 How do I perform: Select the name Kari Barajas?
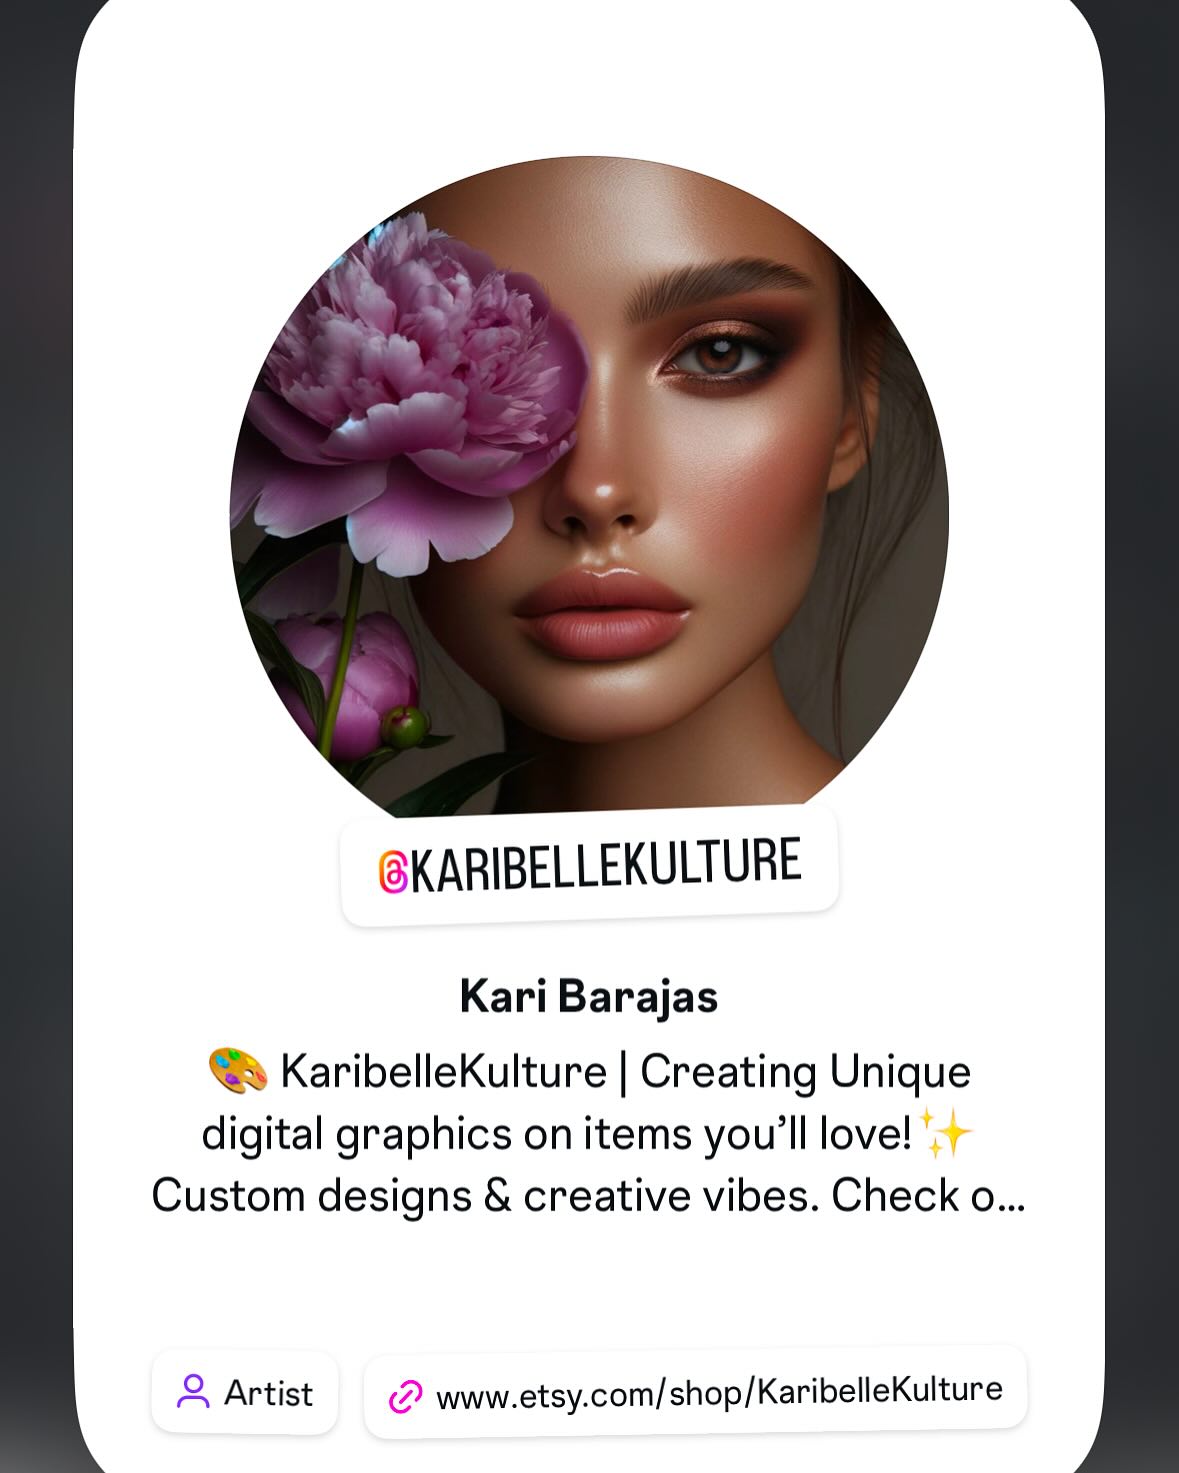[x=589, y=997]
